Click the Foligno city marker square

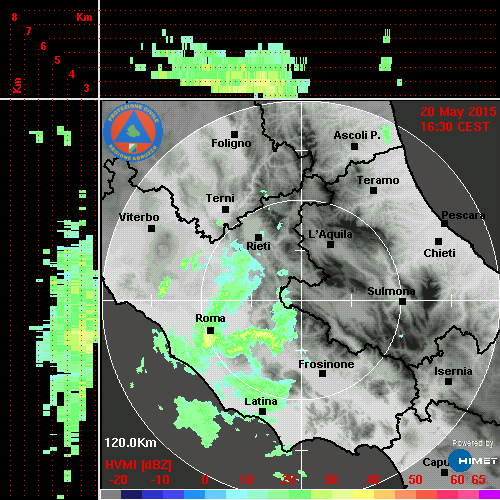234,134
